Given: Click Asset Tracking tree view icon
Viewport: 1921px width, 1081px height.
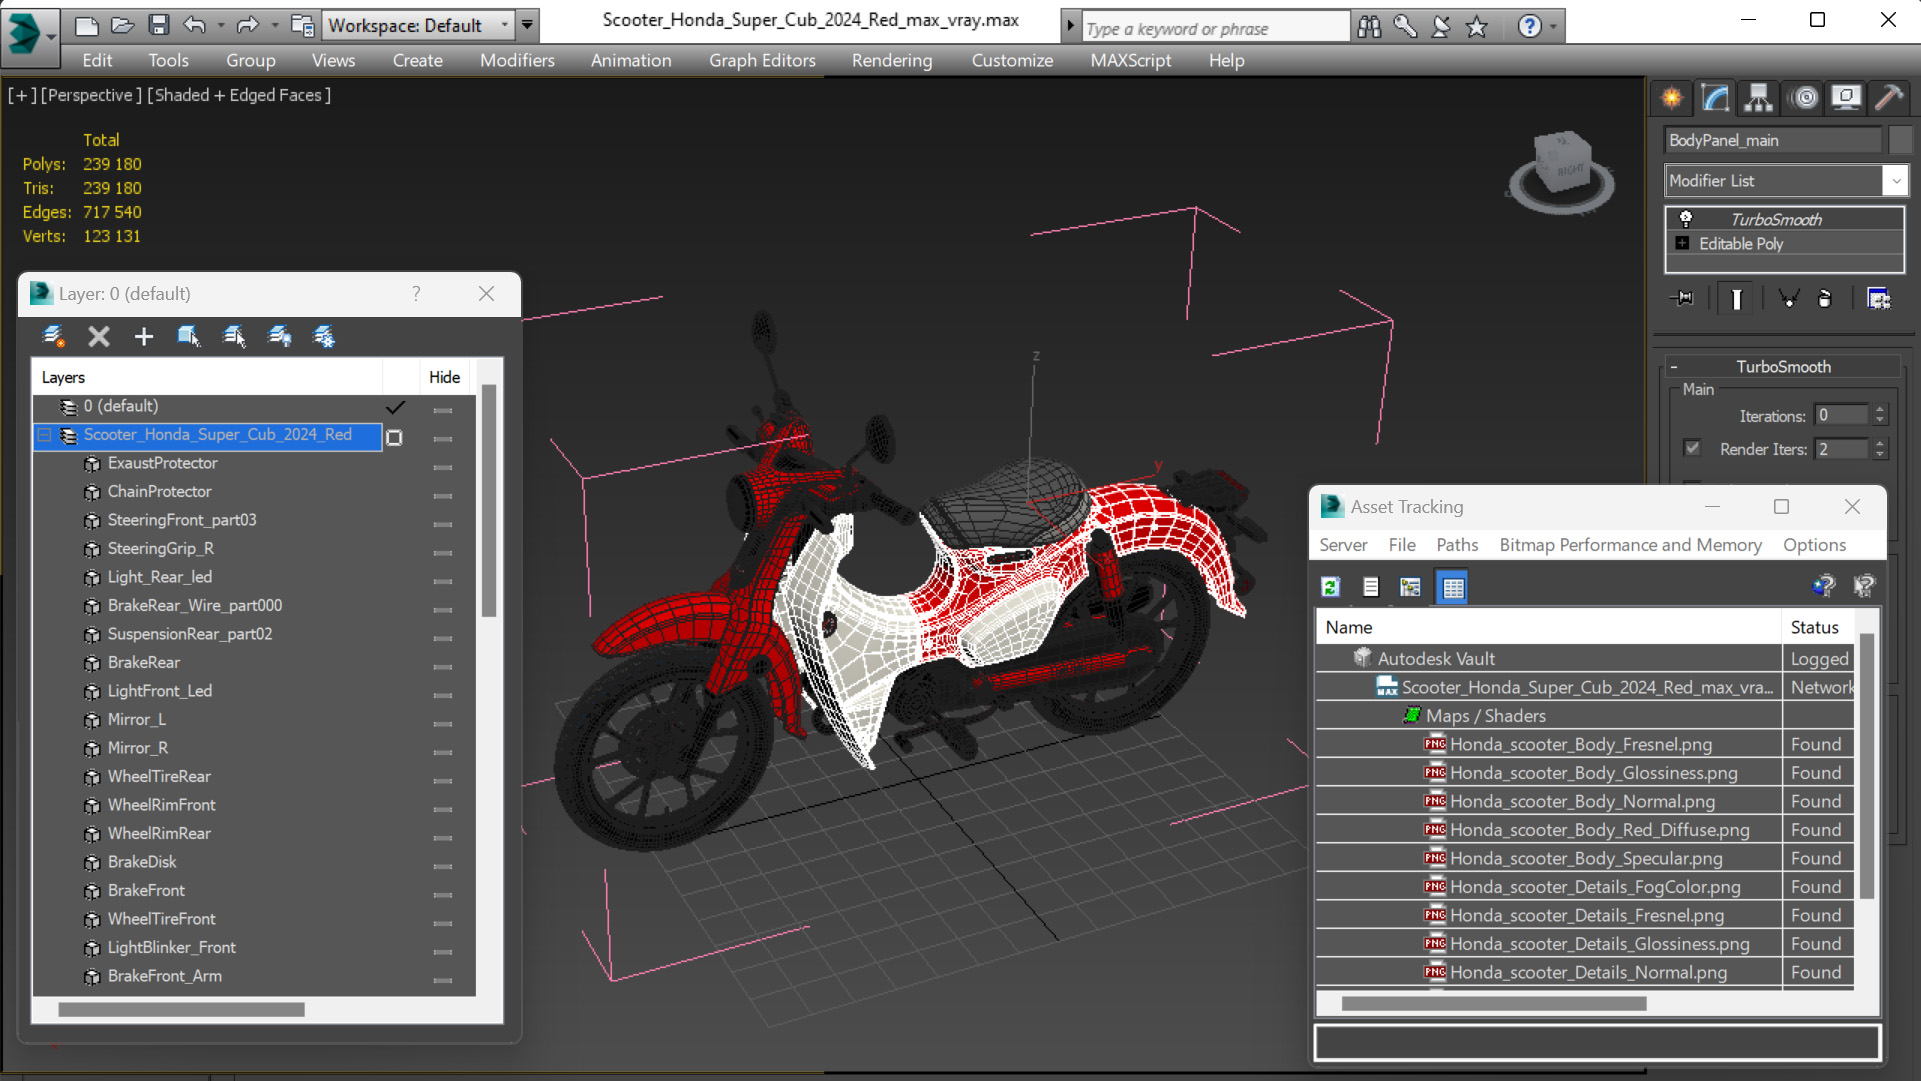Looking at the screenshot, I should 1410,587.
